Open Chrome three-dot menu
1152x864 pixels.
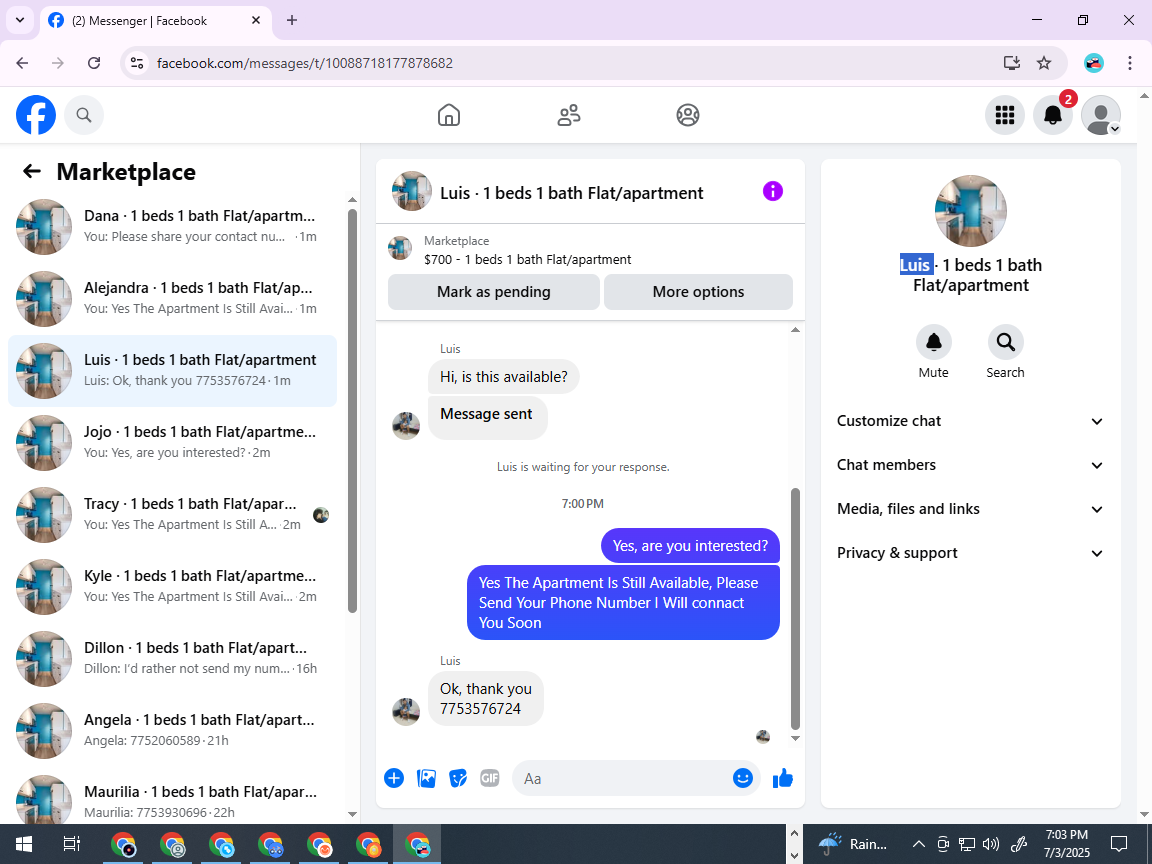1130,63
